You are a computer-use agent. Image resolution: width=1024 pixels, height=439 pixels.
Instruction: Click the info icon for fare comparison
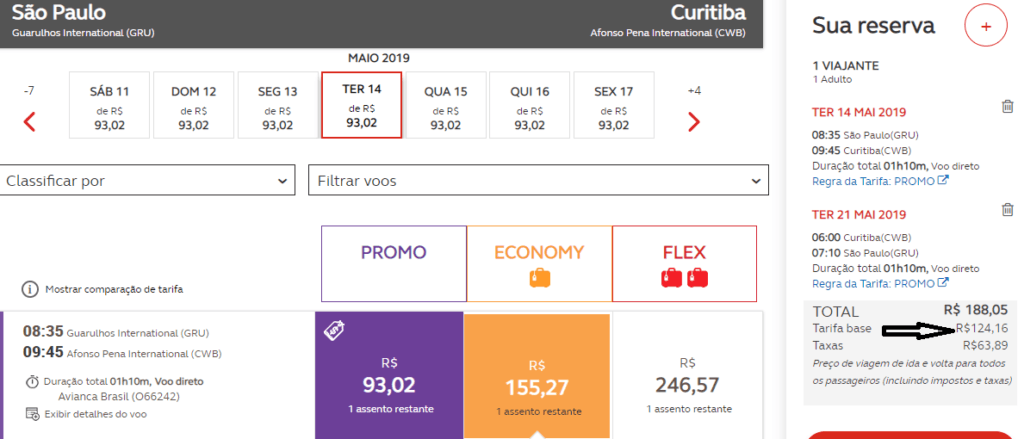(30, 289)
